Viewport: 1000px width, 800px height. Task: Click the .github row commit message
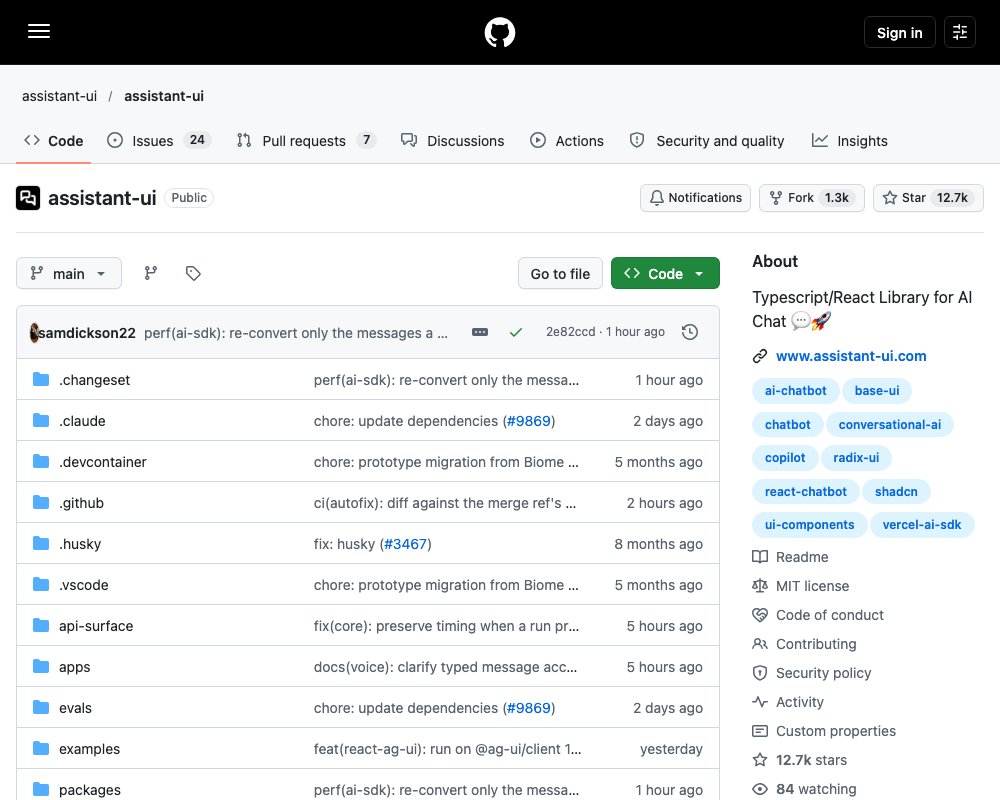[445, 503]
